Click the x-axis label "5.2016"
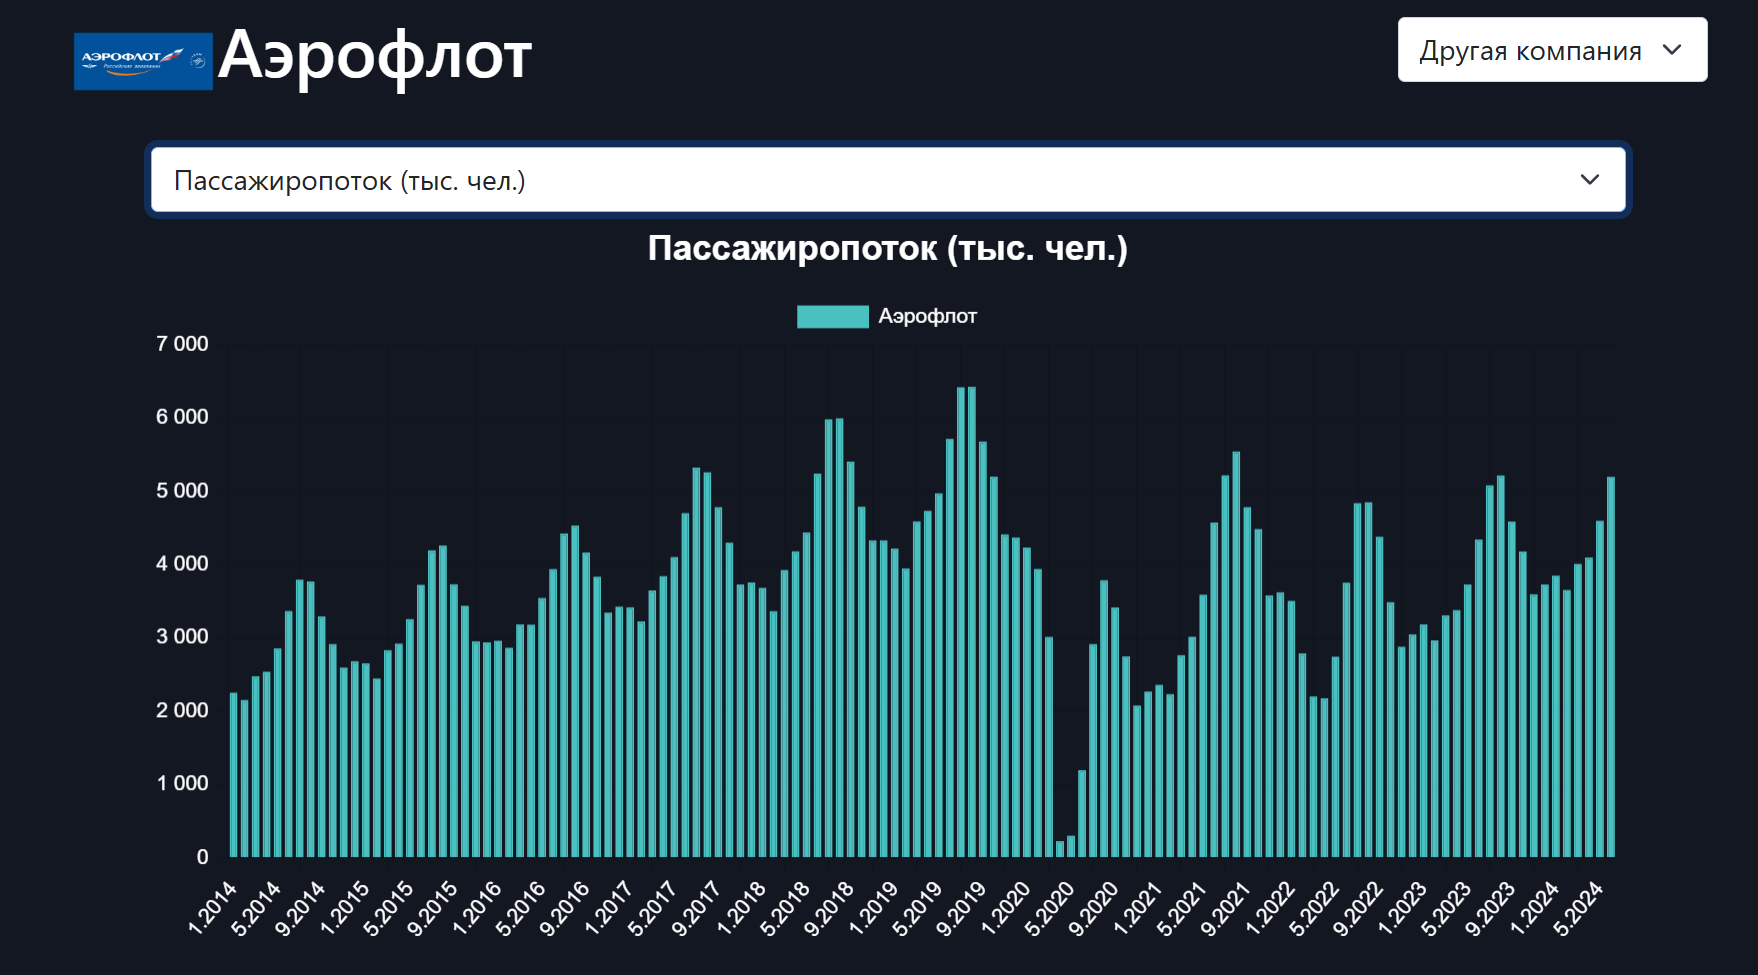1758x975 pixels. 522,908
